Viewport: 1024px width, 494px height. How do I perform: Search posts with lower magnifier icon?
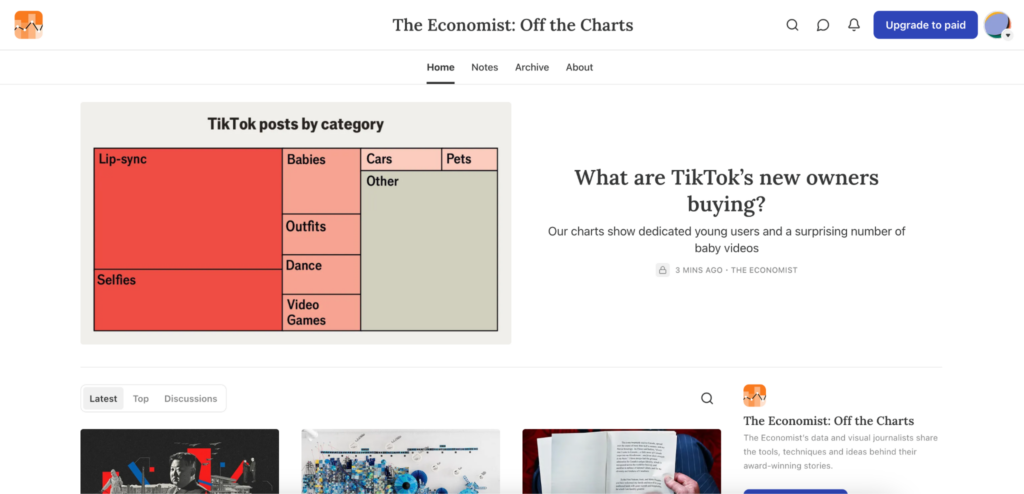point(707,398)
